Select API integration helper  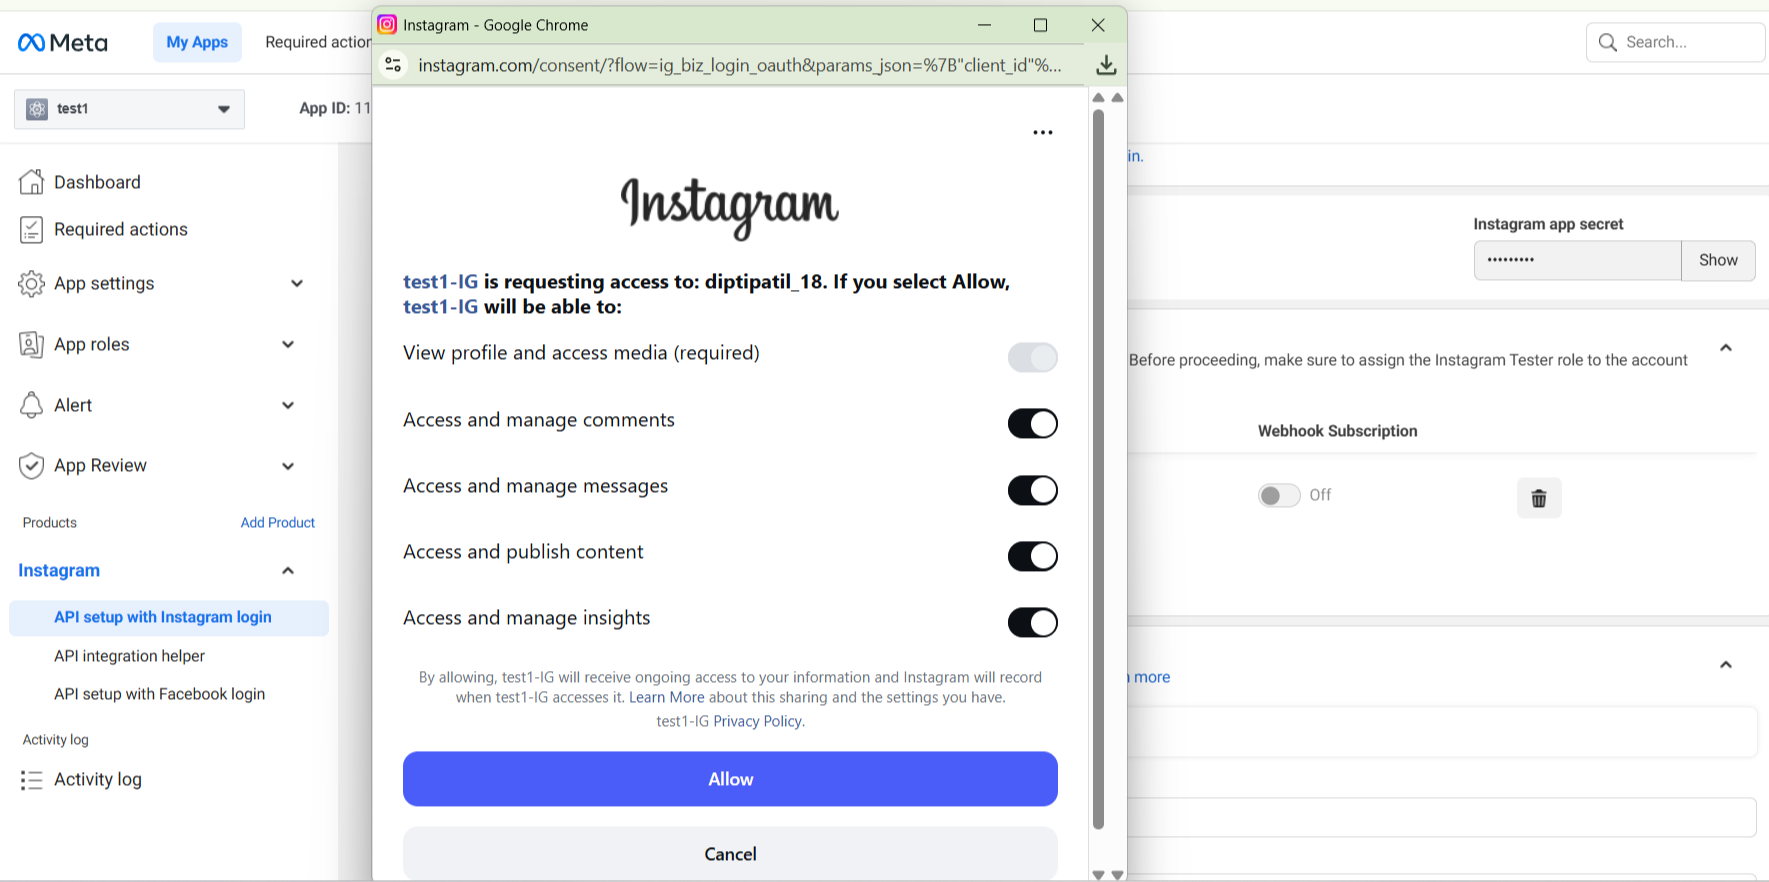point(129,656)
